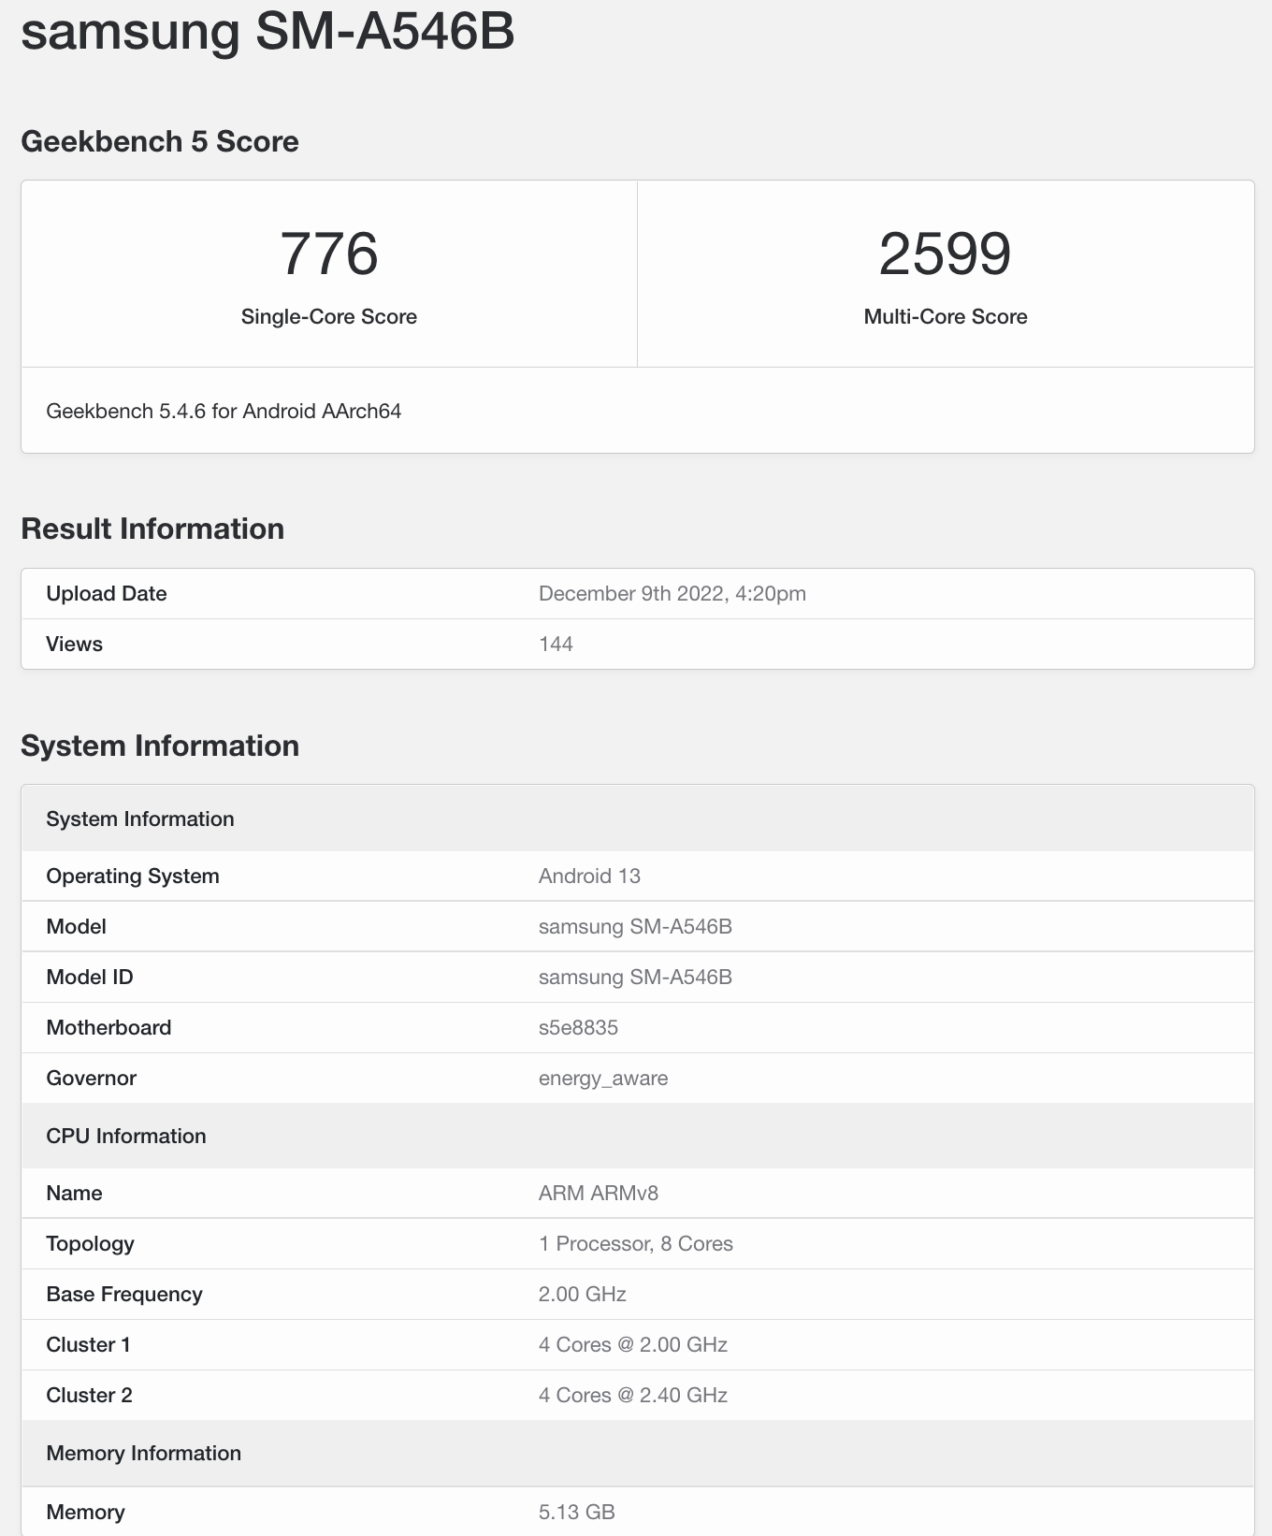Click the Topology row 1 Processor 8 Cores
The width and height of the screenshot is (1272, 1536).
coord(633,1243)
